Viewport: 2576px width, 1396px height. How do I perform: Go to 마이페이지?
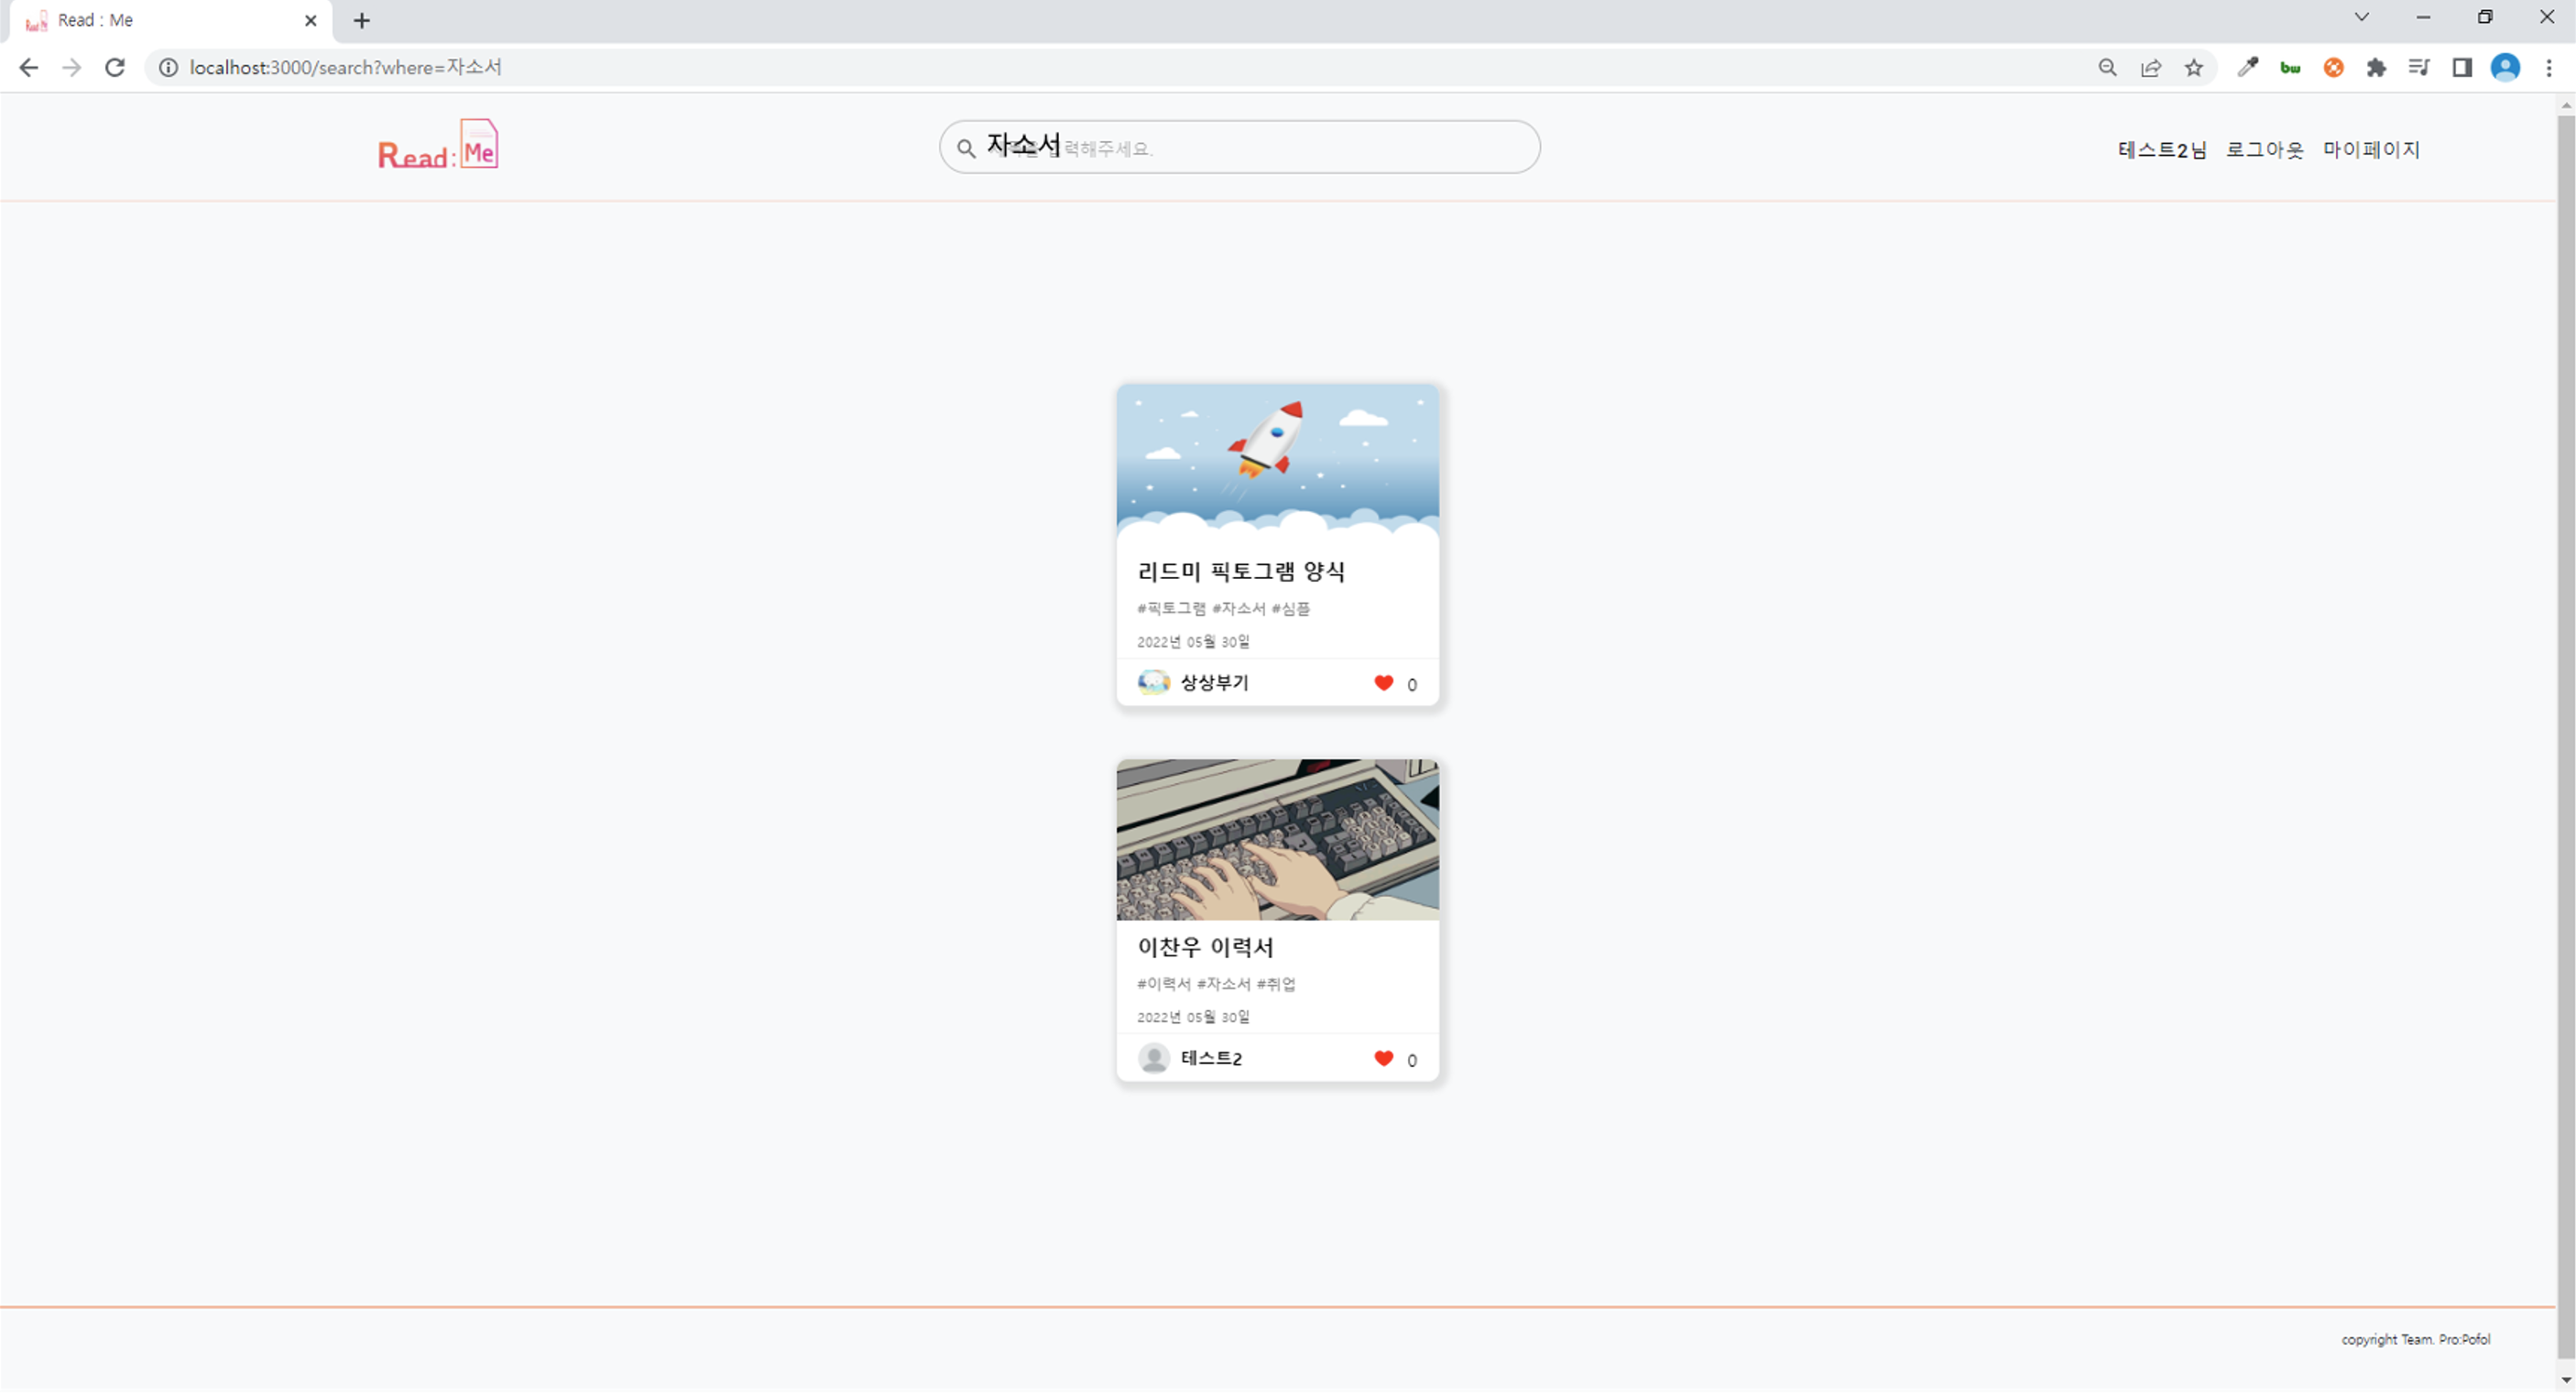pyautogui.click(x=2370, y=150)
